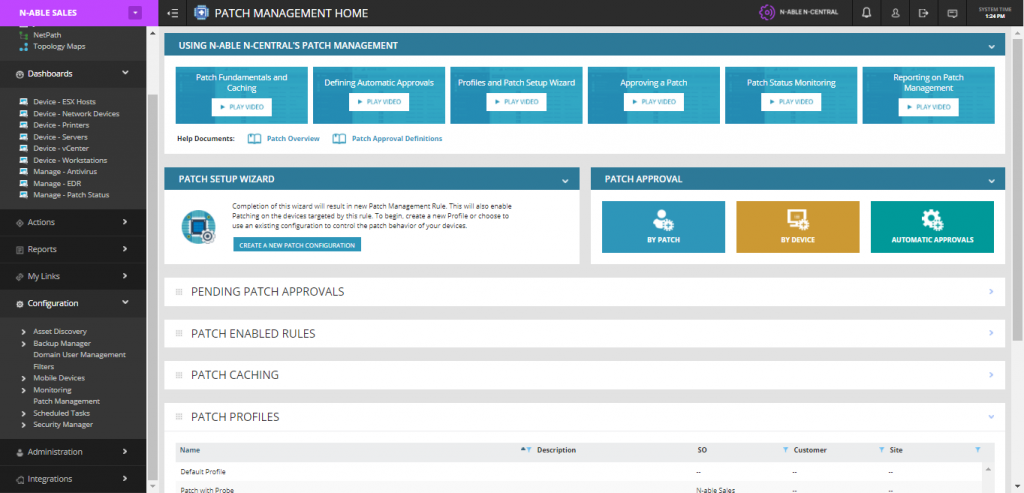The width and height of the screenshot is (1024, 493).
Task: Click the N-able N-central logo
Action: coord(799,12)
